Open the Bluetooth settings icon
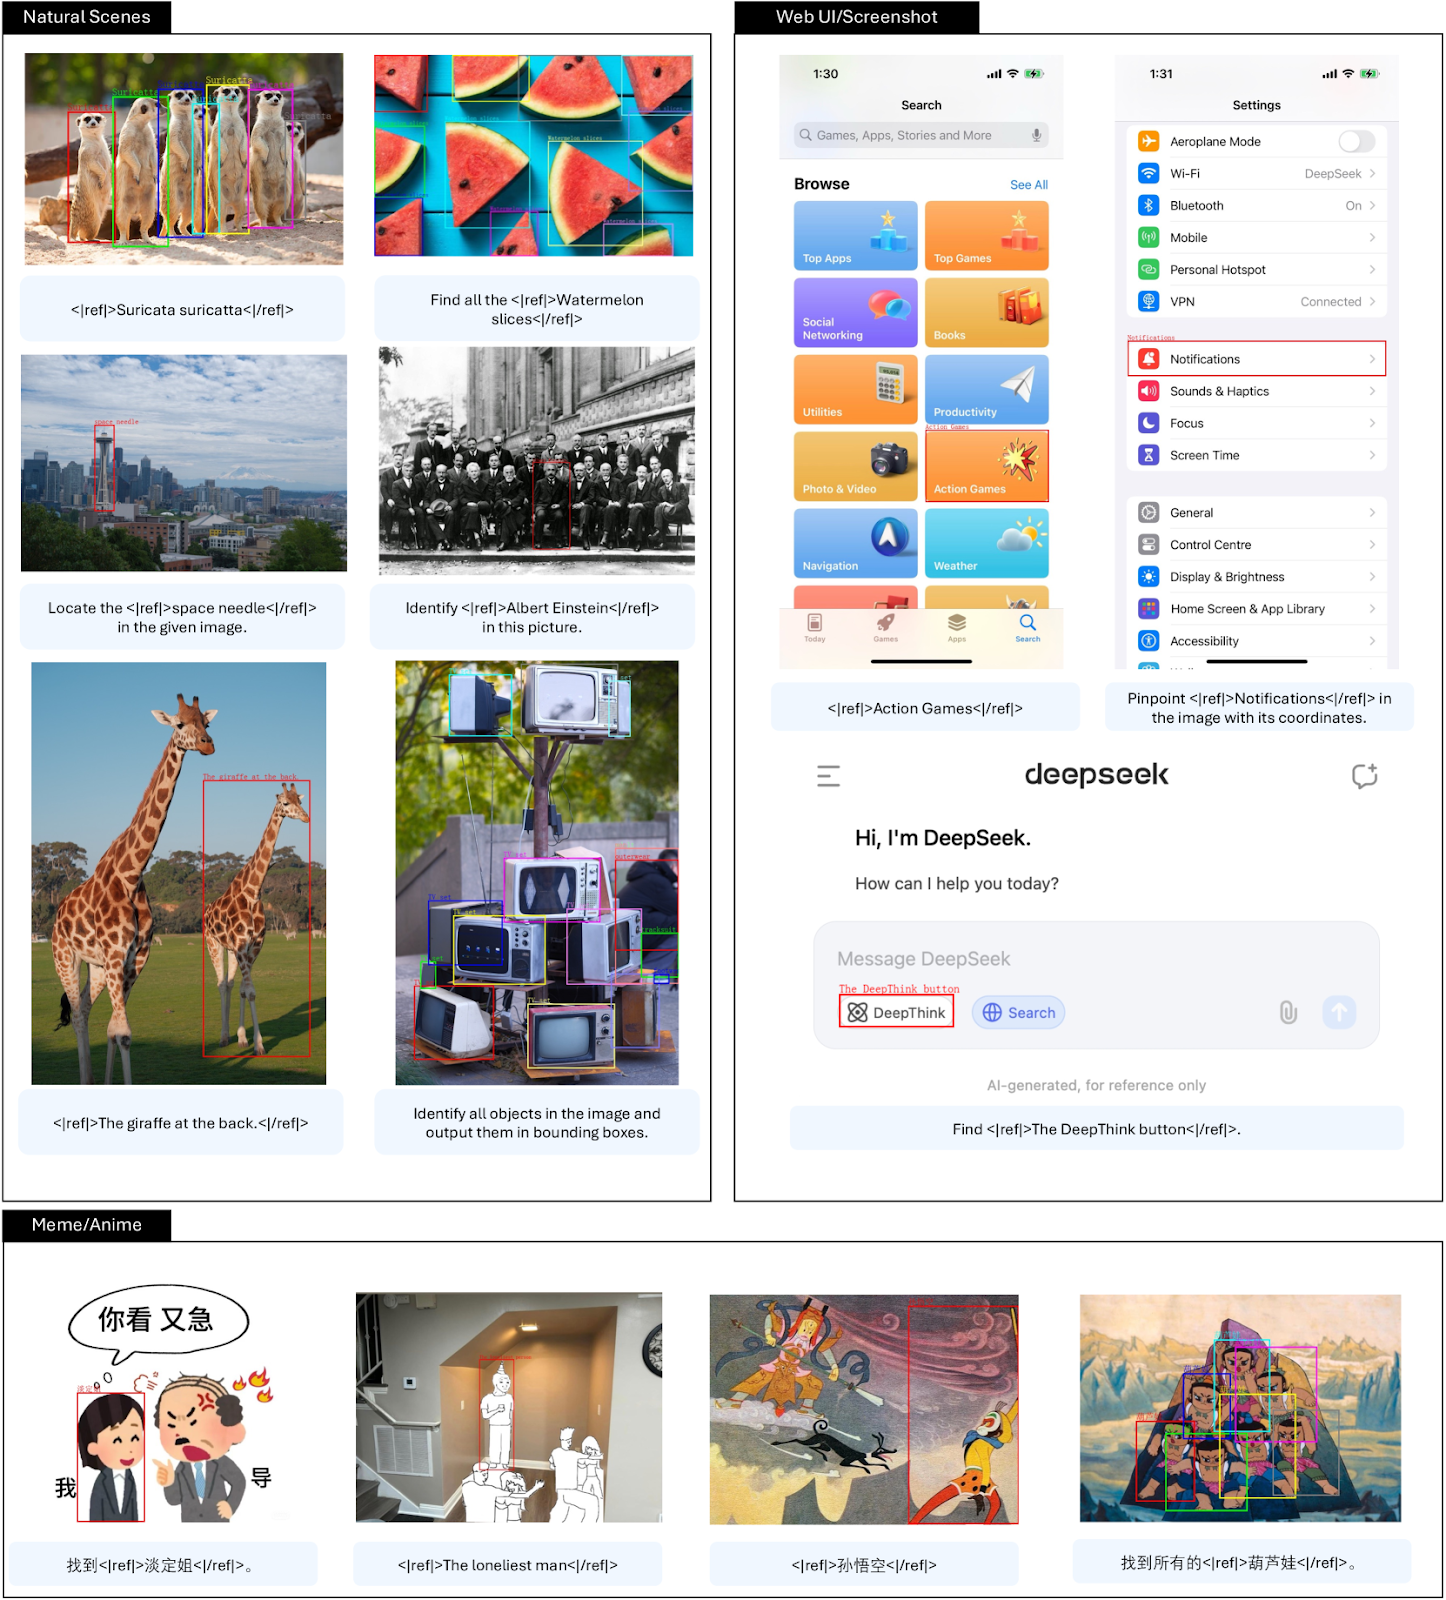Screen dimensions: 1446x1600 click(1149, 205)
